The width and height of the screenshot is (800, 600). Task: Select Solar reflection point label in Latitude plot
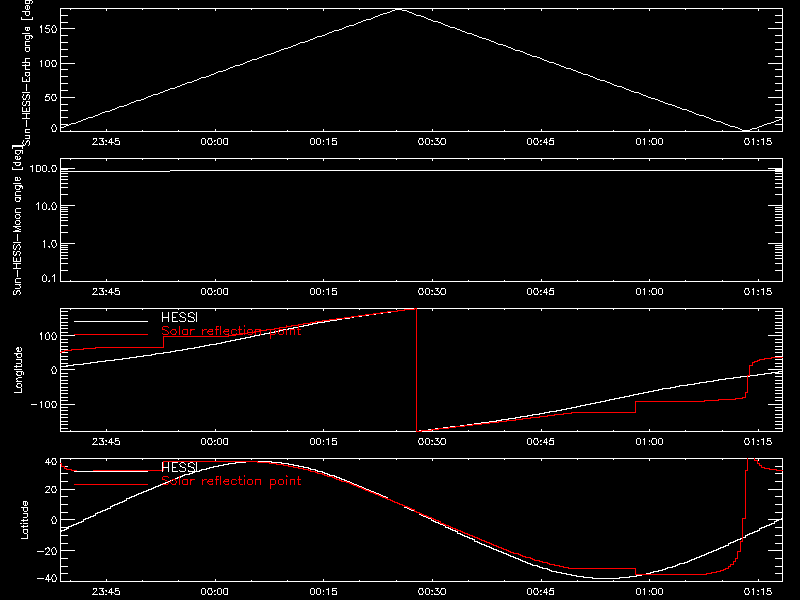click(x=231, y=481)
